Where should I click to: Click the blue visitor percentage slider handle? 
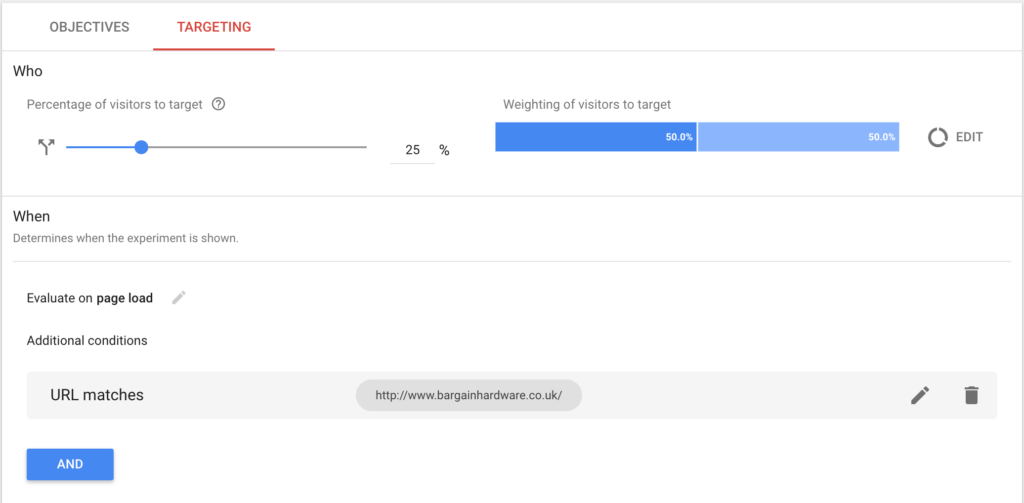(x=141, y=147)
